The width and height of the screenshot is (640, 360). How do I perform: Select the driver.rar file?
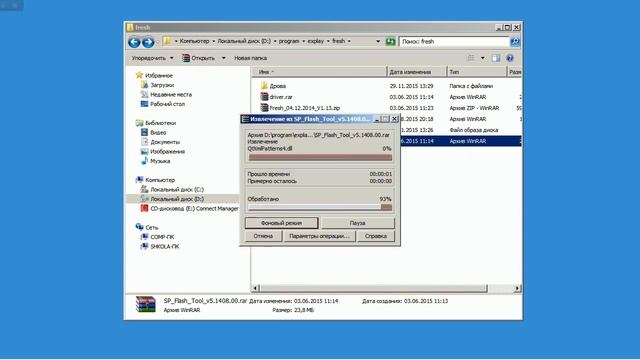[281, 97]
